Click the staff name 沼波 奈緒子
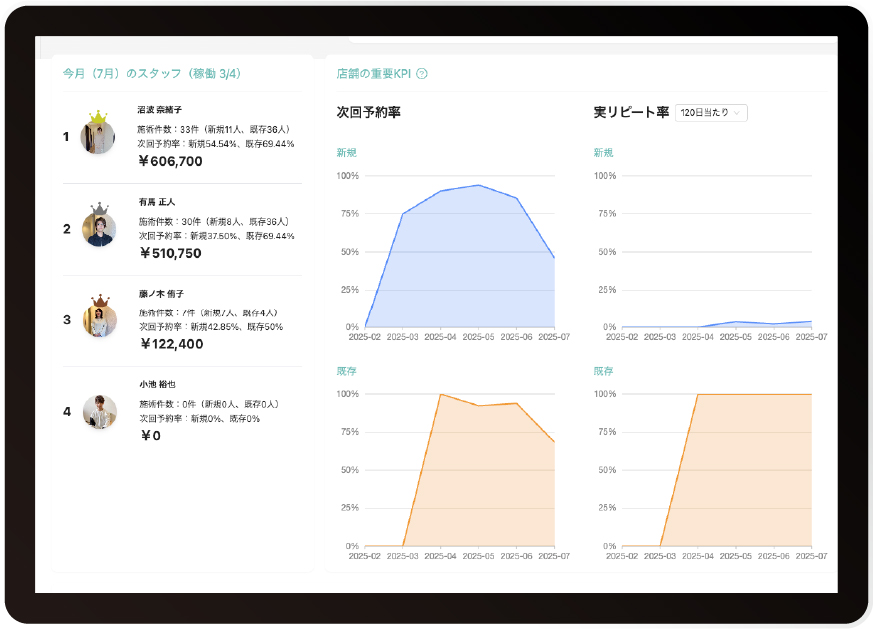This screenshot has height=629, width=873. coord(160,109)
